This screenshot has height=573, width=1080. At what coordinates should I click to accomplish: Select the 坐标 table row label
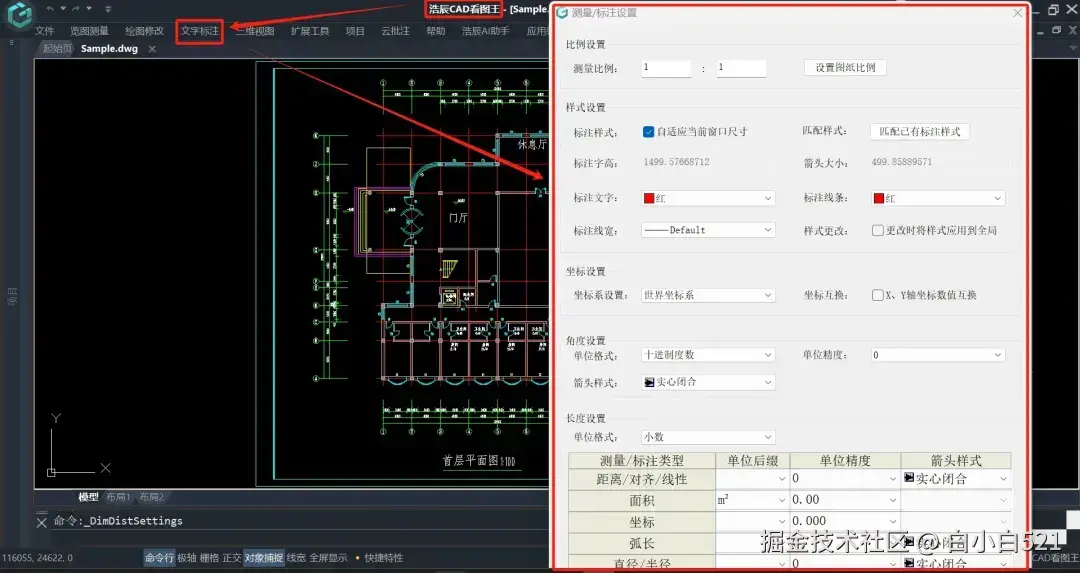[x=642, y=522]
